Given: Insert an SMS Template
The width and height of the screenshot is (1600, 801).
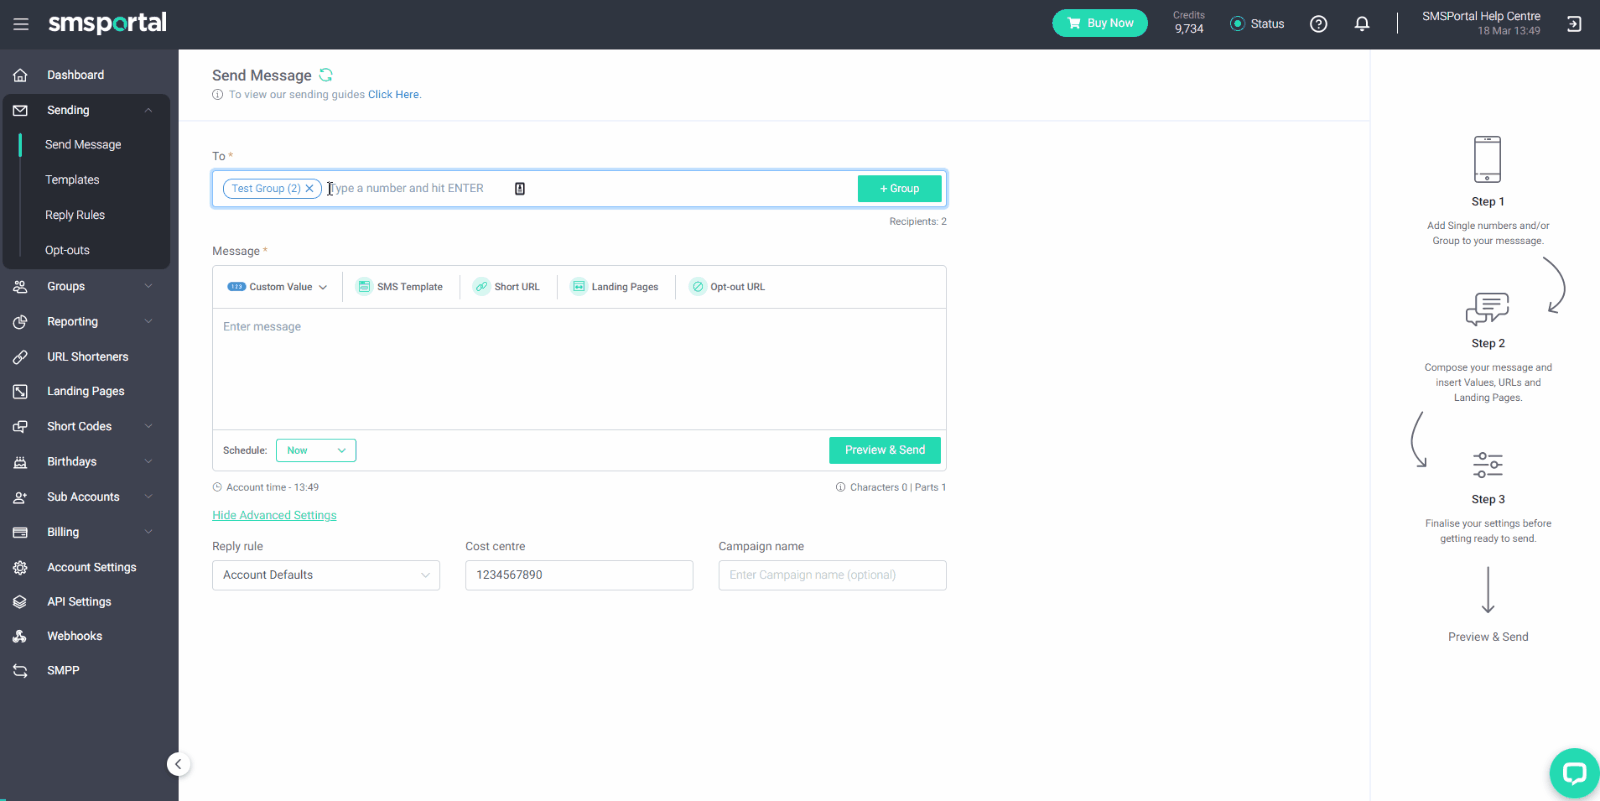Looking at the screenshot, I should click(400, 287).
